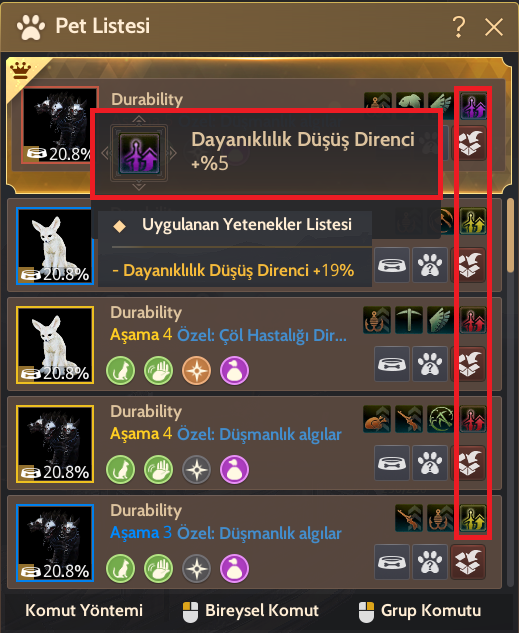Toggle green cat follow button on third row
Screen dimensions: 519x633
tap(120, 370)
